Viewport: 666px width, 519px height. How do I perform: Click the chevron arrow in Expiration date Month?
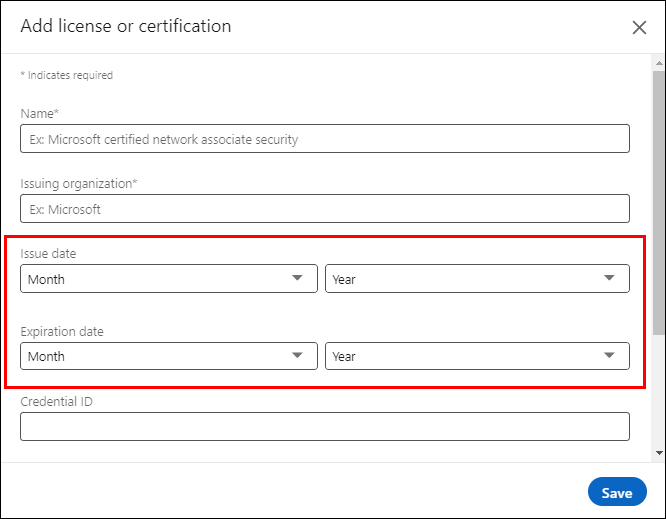pos(297,355)
